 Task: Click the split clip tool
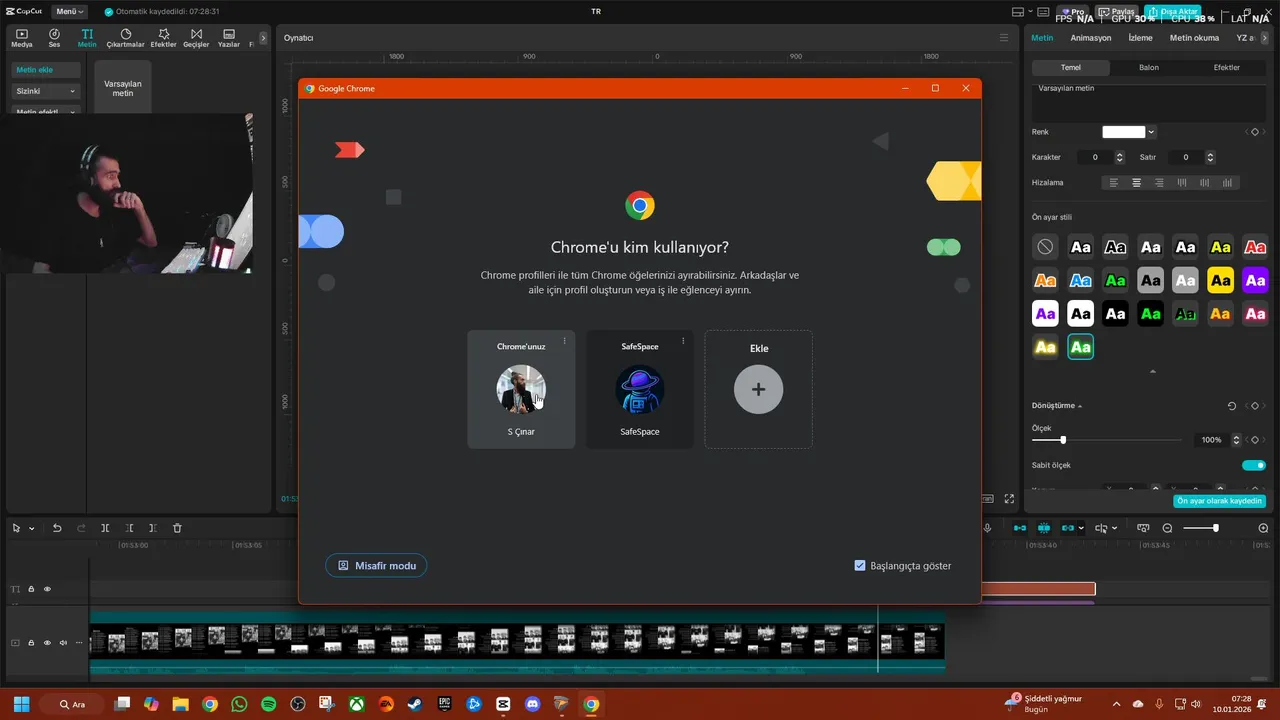(x=105, y=528)
